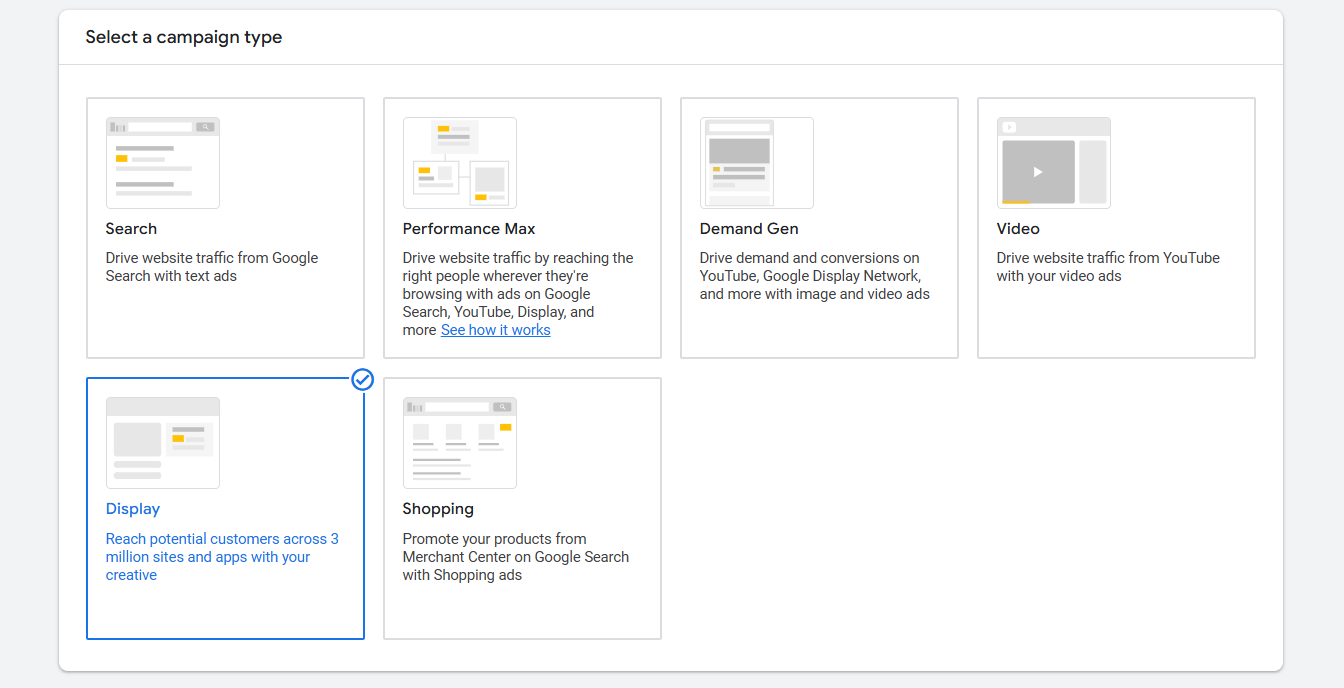Select the Video campaign type title
Image resolution: width=1344 pixels, height=688 pixels.
click(1018, 229)
